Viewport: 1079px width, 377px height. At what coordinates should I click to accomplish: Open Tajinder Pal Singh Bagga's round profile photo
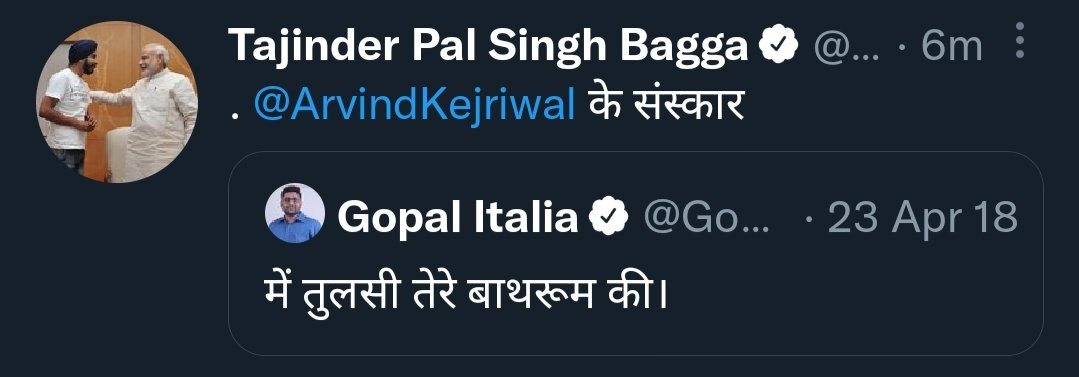pos(117,102)
